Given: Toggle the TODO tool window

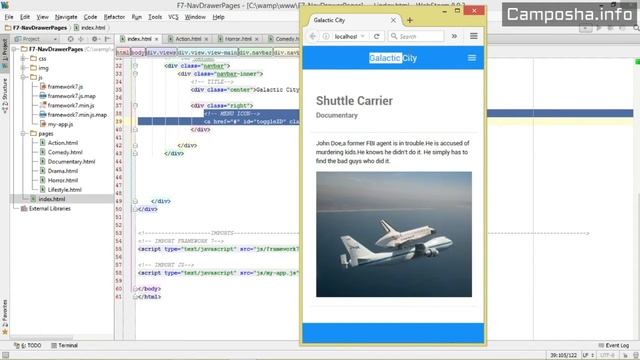Looking at the screenshot, I should 28,345.
